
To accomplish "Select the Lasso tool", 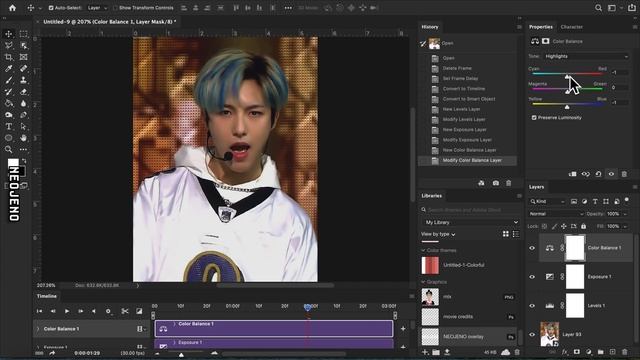I will (x=9, y=45).
